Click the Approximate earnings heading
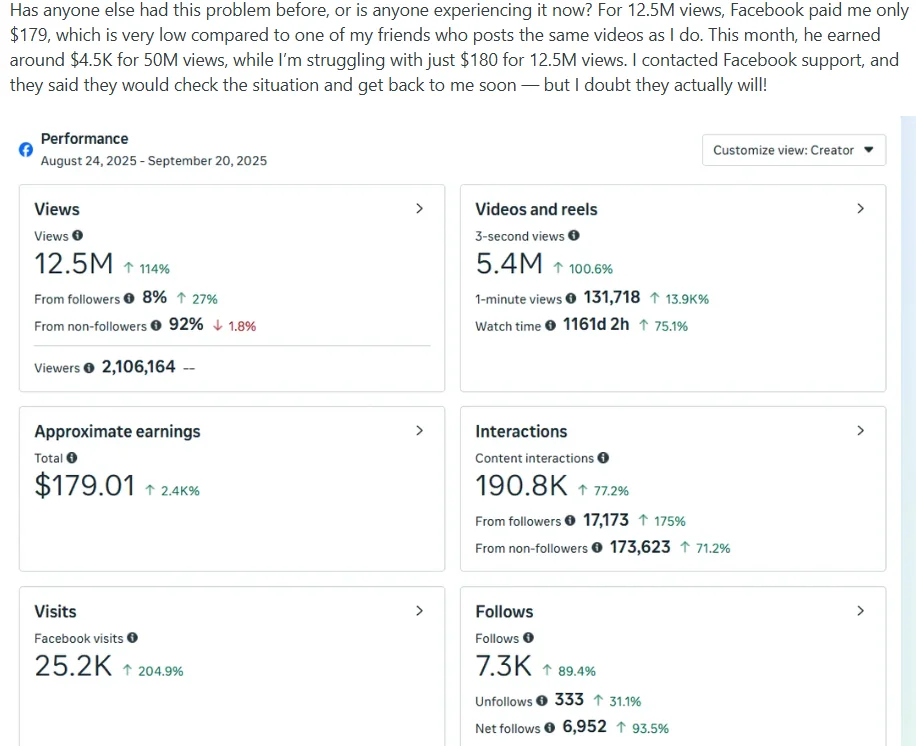This screenshot has width=916, height=746. (x=117, y=431)
